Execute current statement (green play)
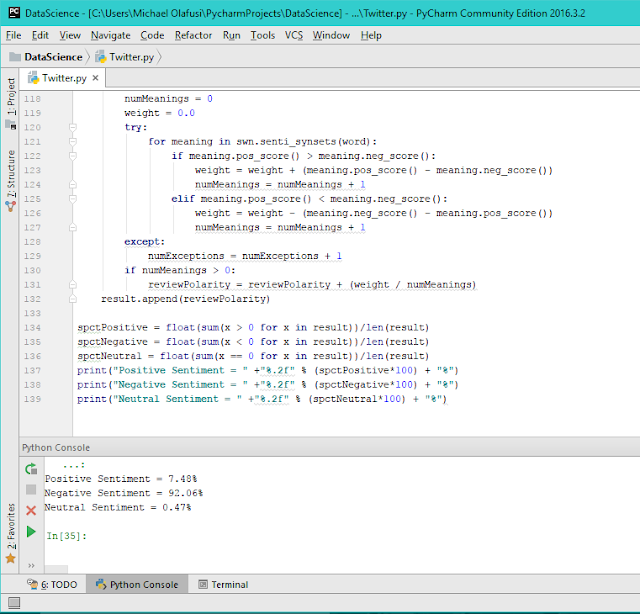Viewport: 640px width, 614px height. pyautogui.click(x=31, y=532)
